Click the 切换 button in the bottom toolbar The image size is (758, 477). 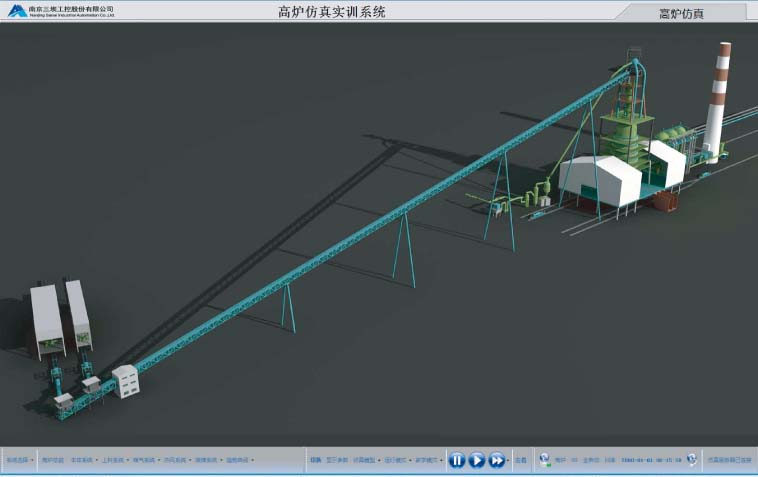315,460
